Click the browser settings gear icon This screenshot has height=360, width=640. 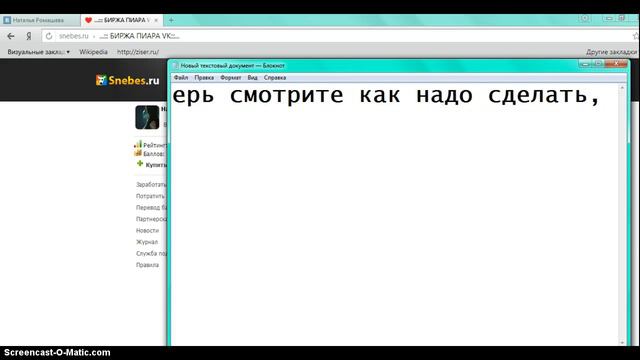click(x=585, y=18)
